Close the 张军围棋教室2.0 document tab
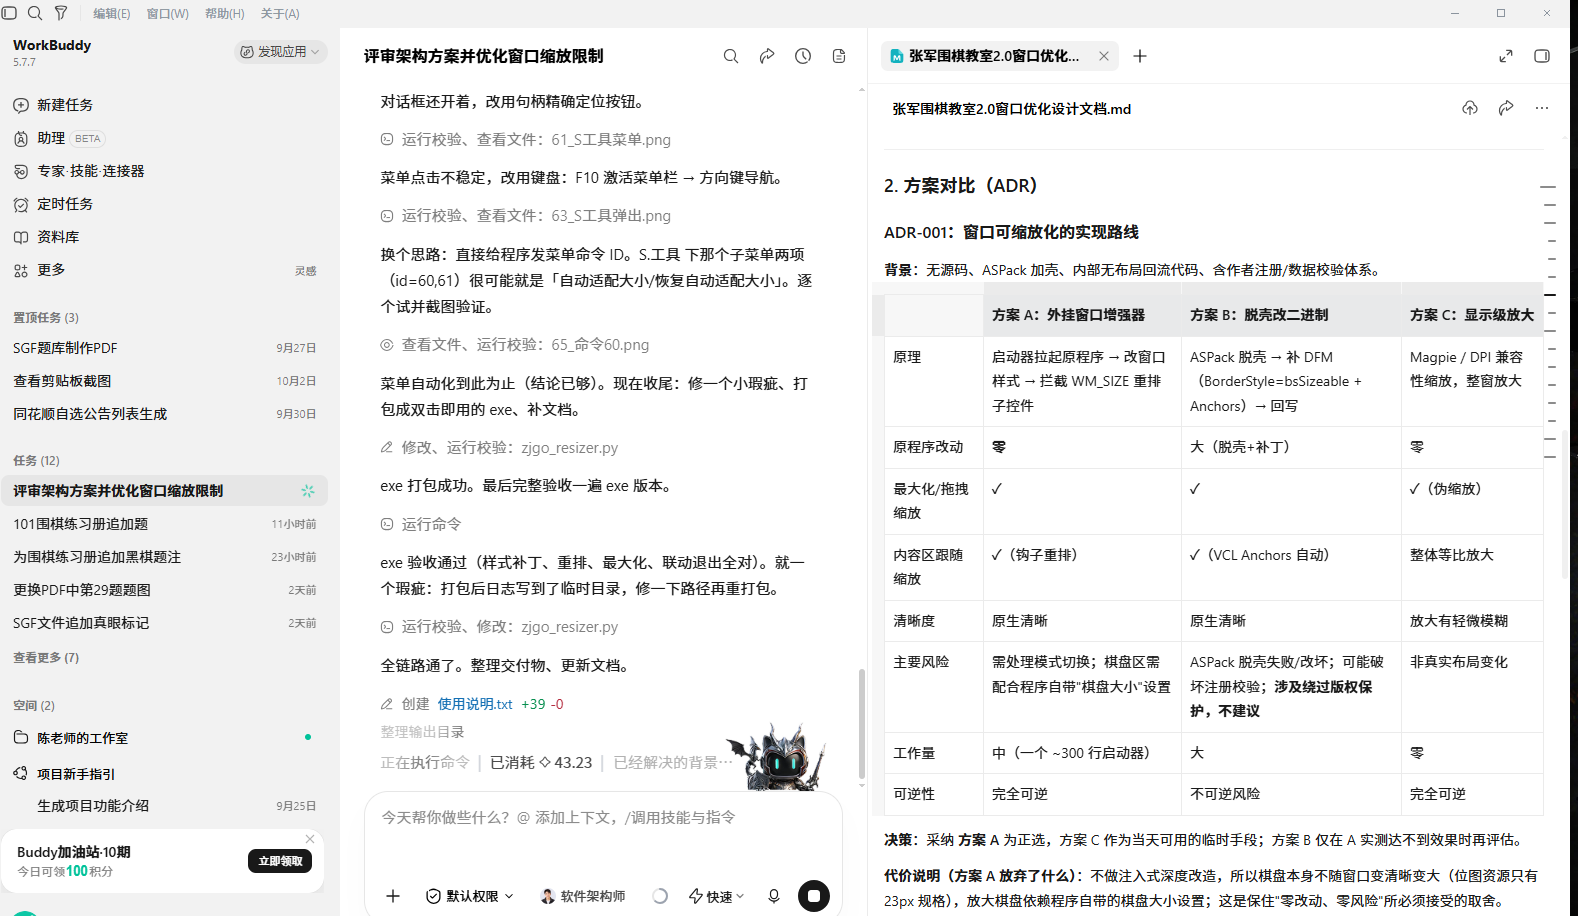The image size is (1578, 916). pos(1104,56)
